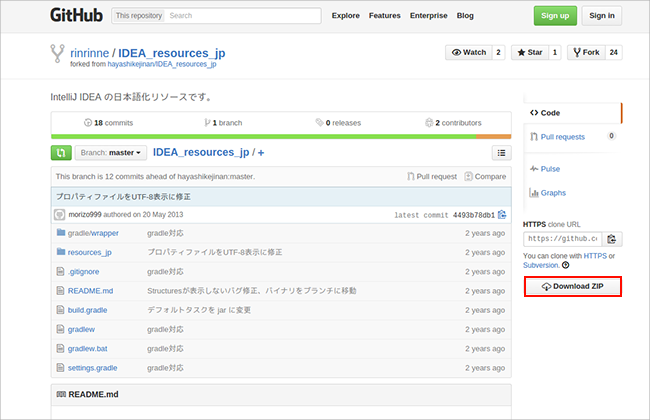650x420 pixels.
Task: Click the Subversion link
Action: coord(541,265)
